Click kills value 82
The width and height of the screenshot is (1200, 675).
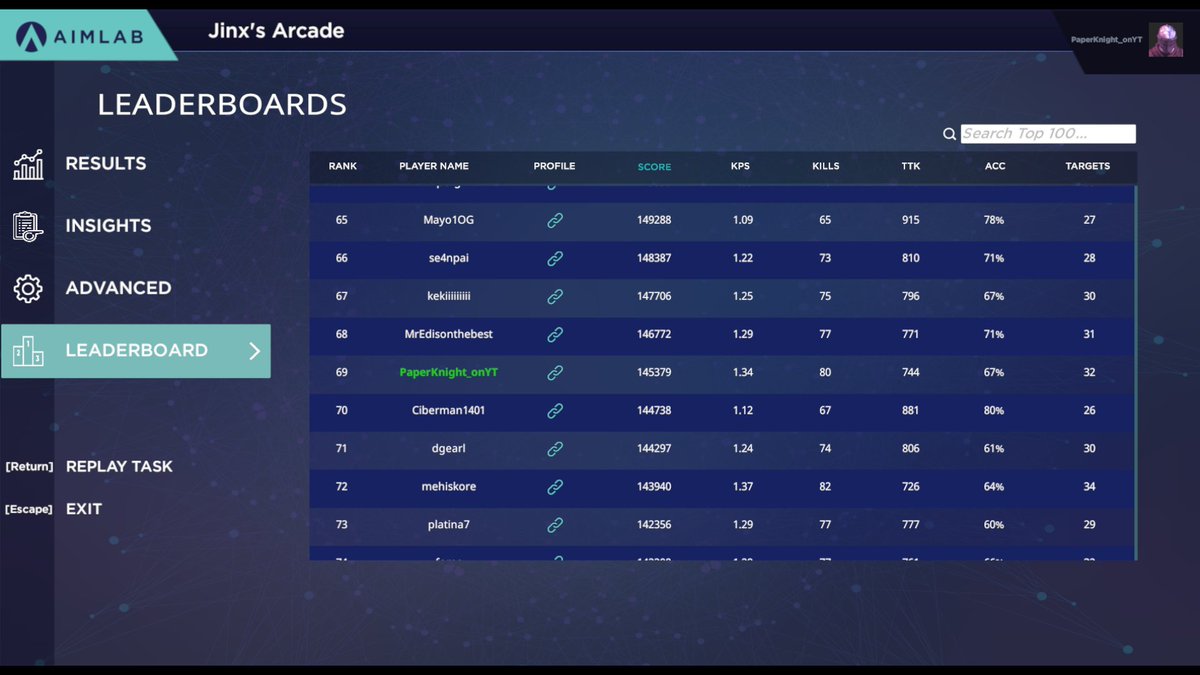pyautogui.click(x=825, y=487)
